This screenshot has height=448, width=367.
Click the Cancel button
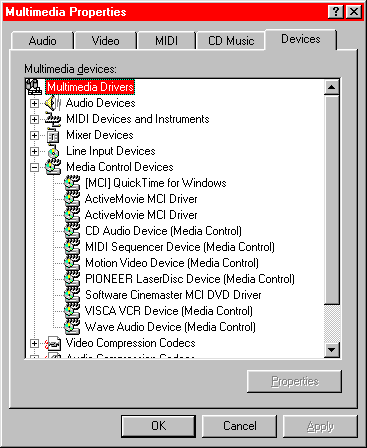240,426
